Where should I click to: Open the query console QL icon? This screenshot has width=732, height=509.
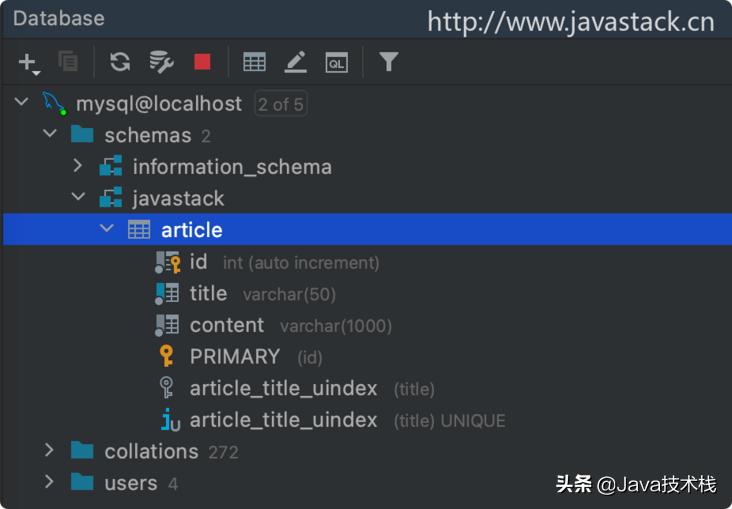tap(337, 62)
